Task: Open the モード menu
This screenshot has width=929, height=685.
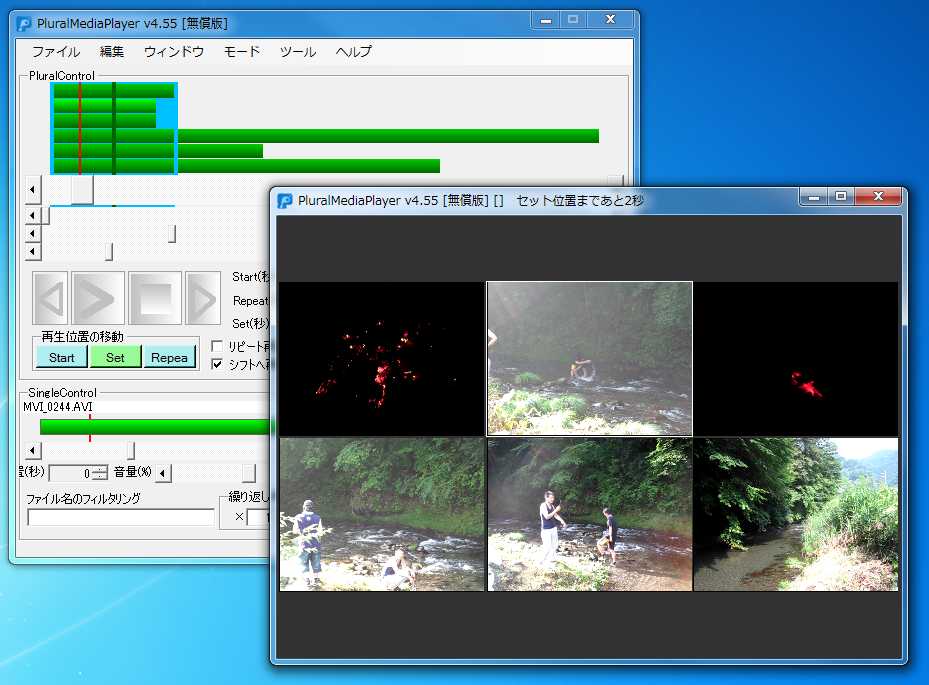Action: (241, 52)
